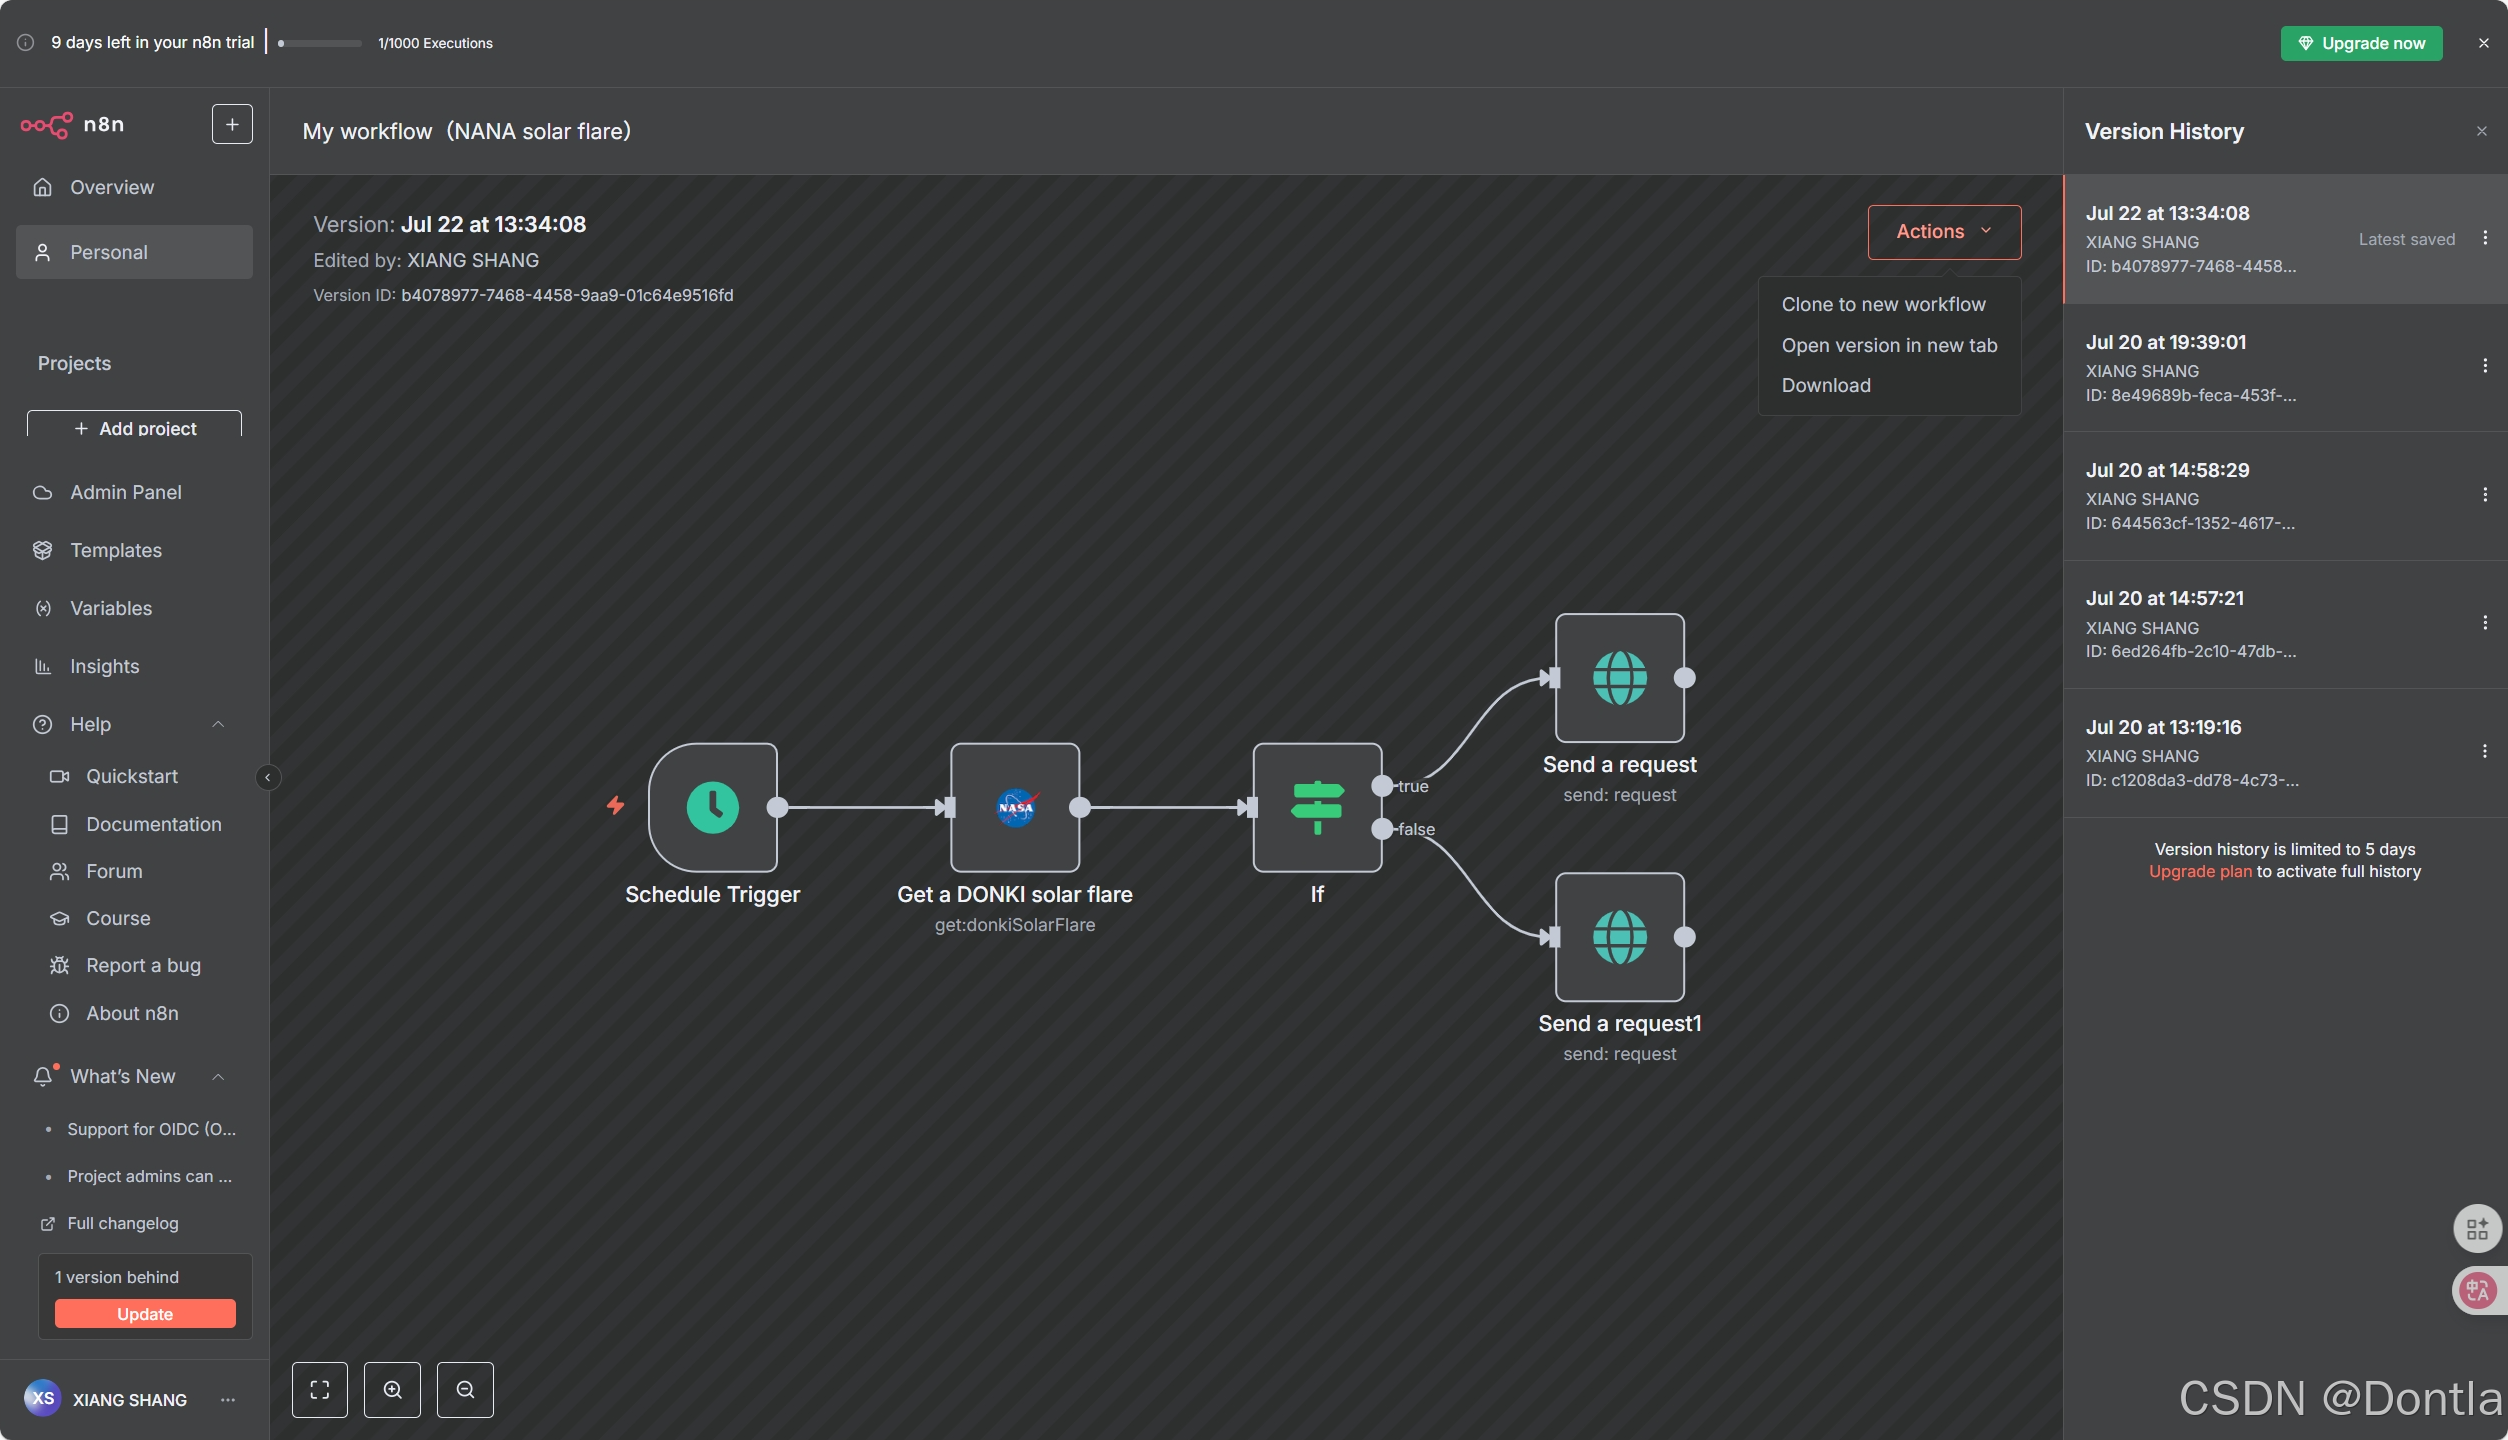The image size is (2508, 1440).
Task: Open the Overview page
Action: tap(134, 187)
